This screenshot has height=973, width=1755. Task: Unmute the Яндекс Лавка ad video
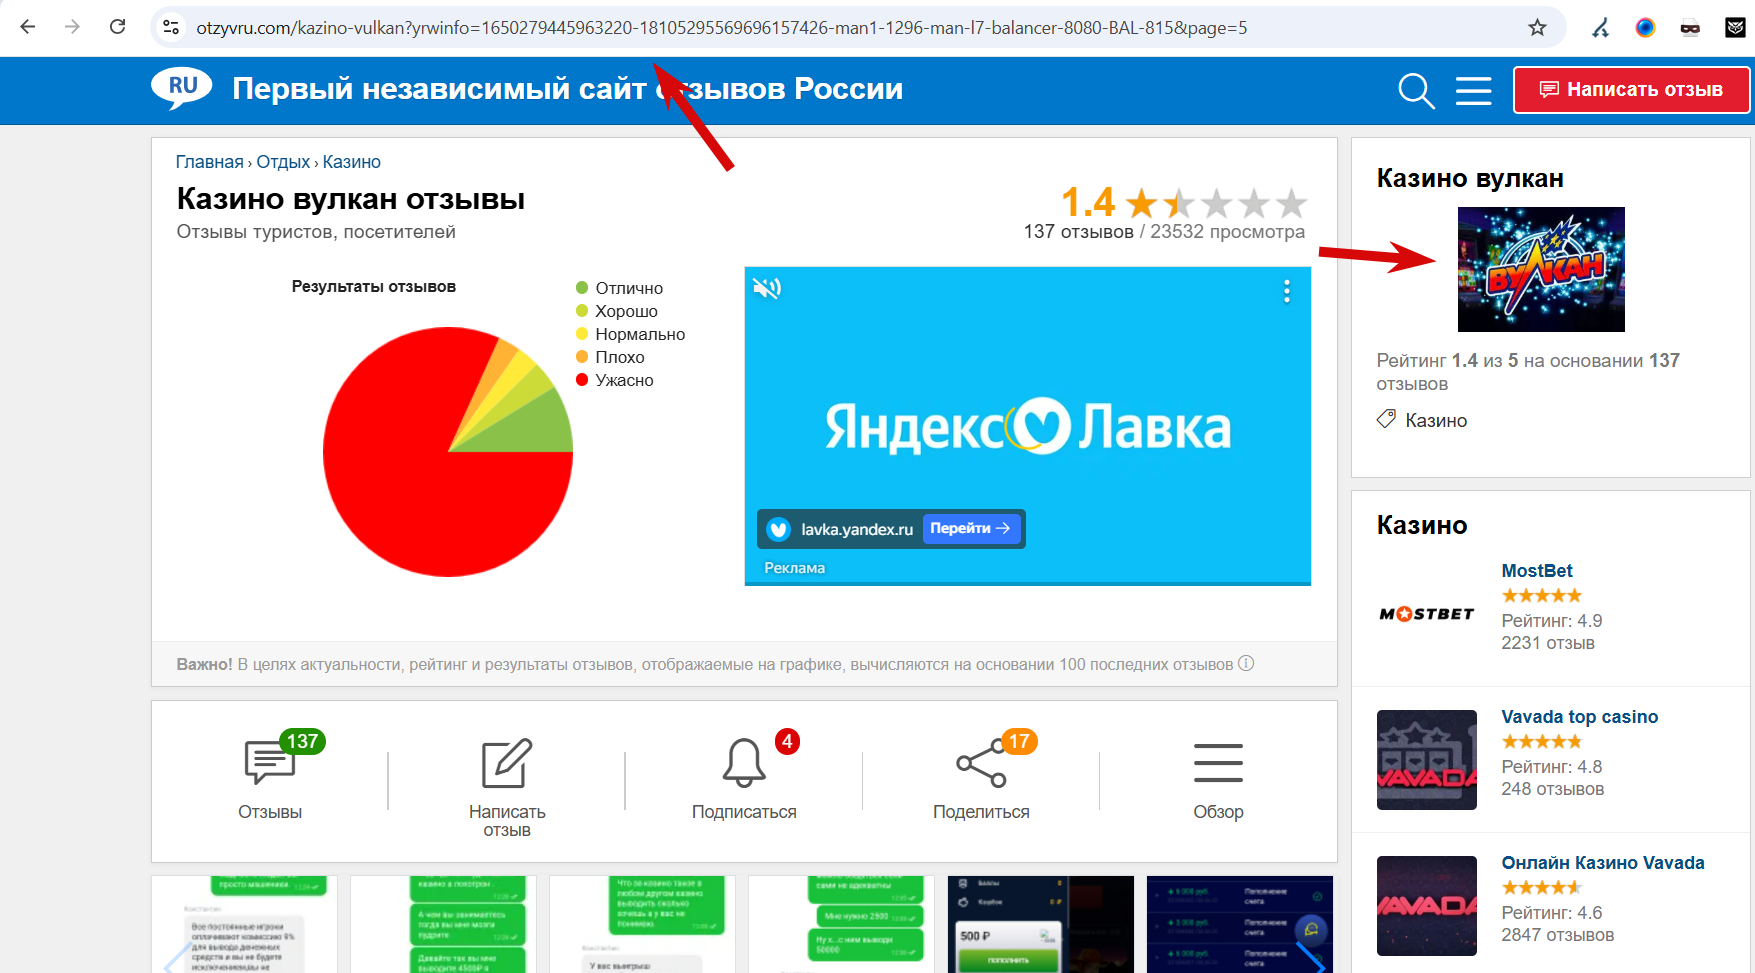767,289
